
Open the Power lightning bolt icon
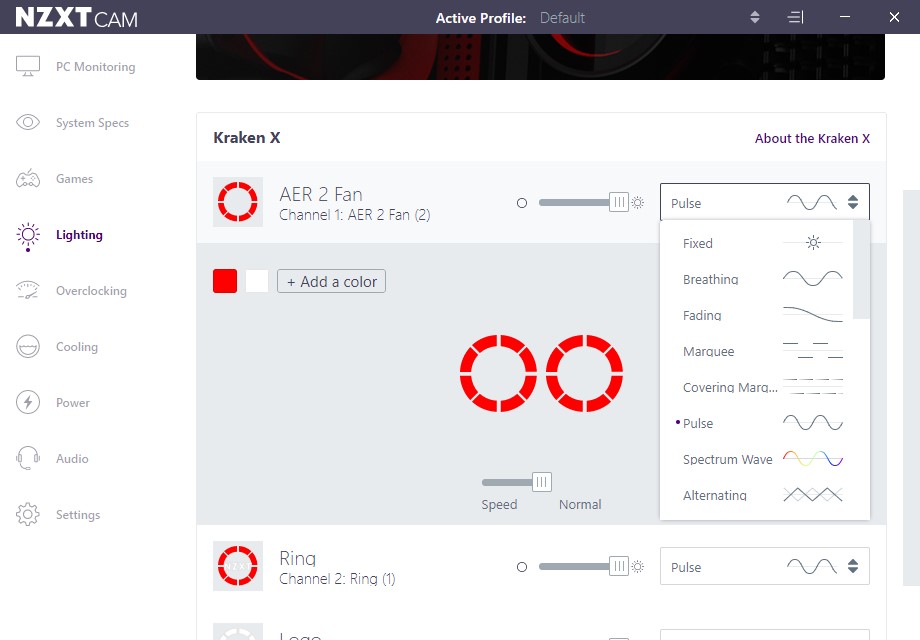[28, 402]
